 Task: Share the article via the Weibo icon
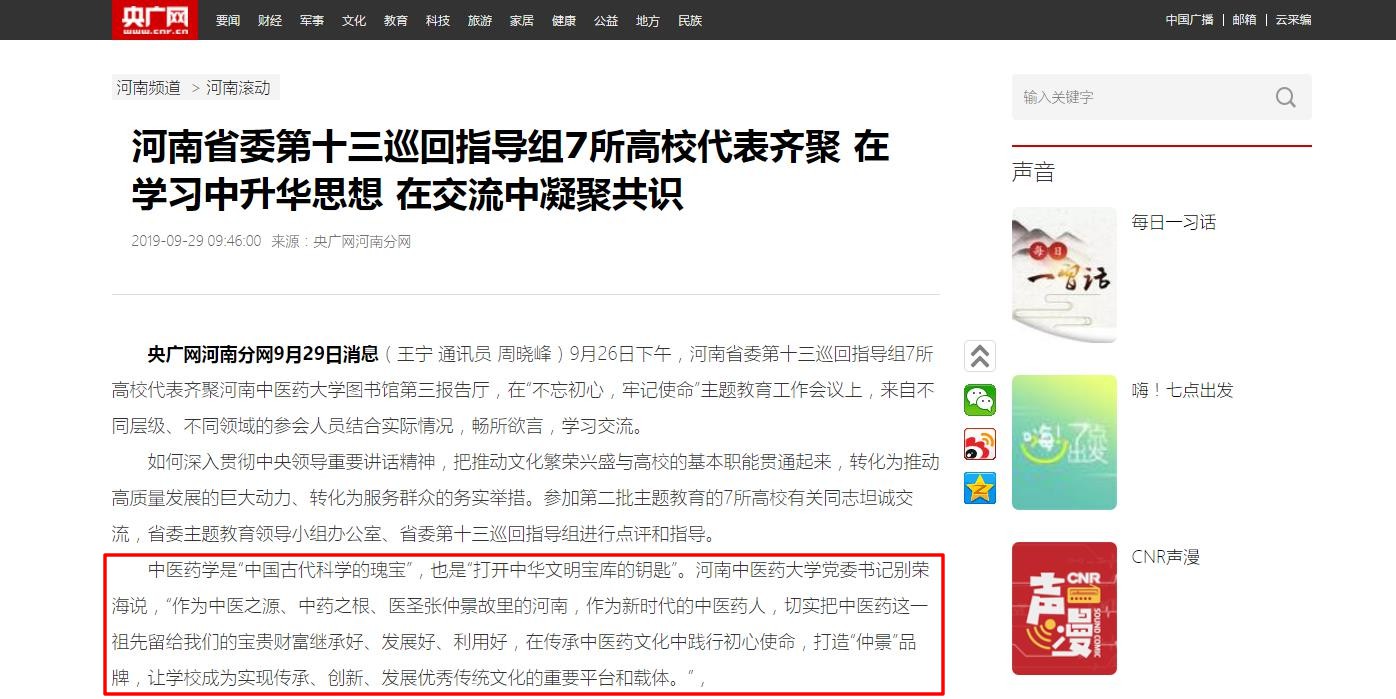980,444
